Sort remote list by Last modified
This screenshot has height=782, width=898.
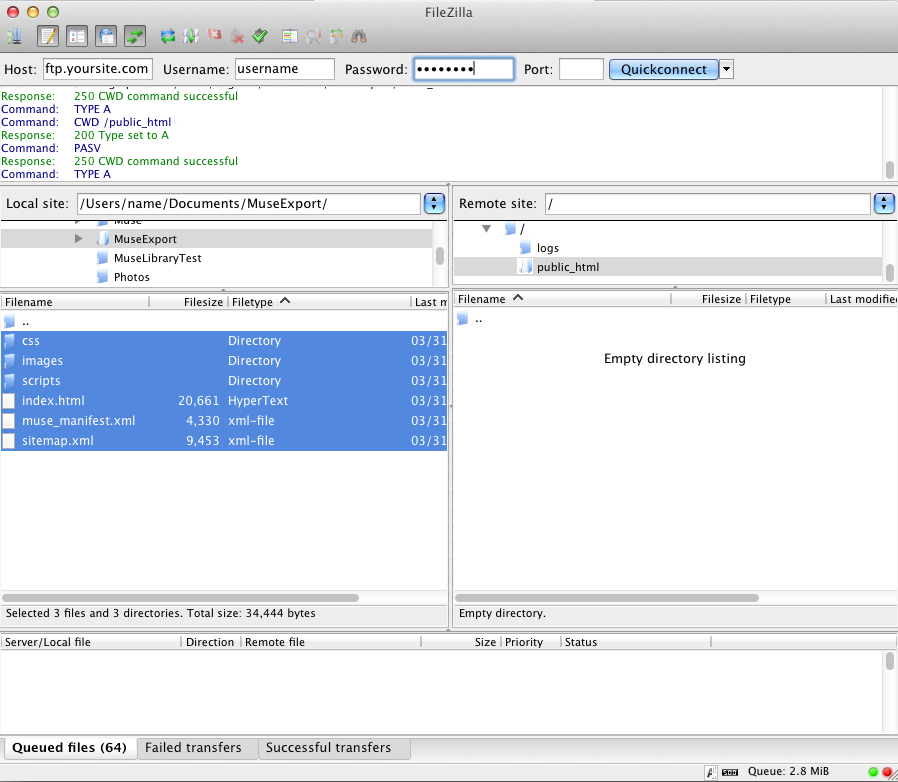click(862, 299)
